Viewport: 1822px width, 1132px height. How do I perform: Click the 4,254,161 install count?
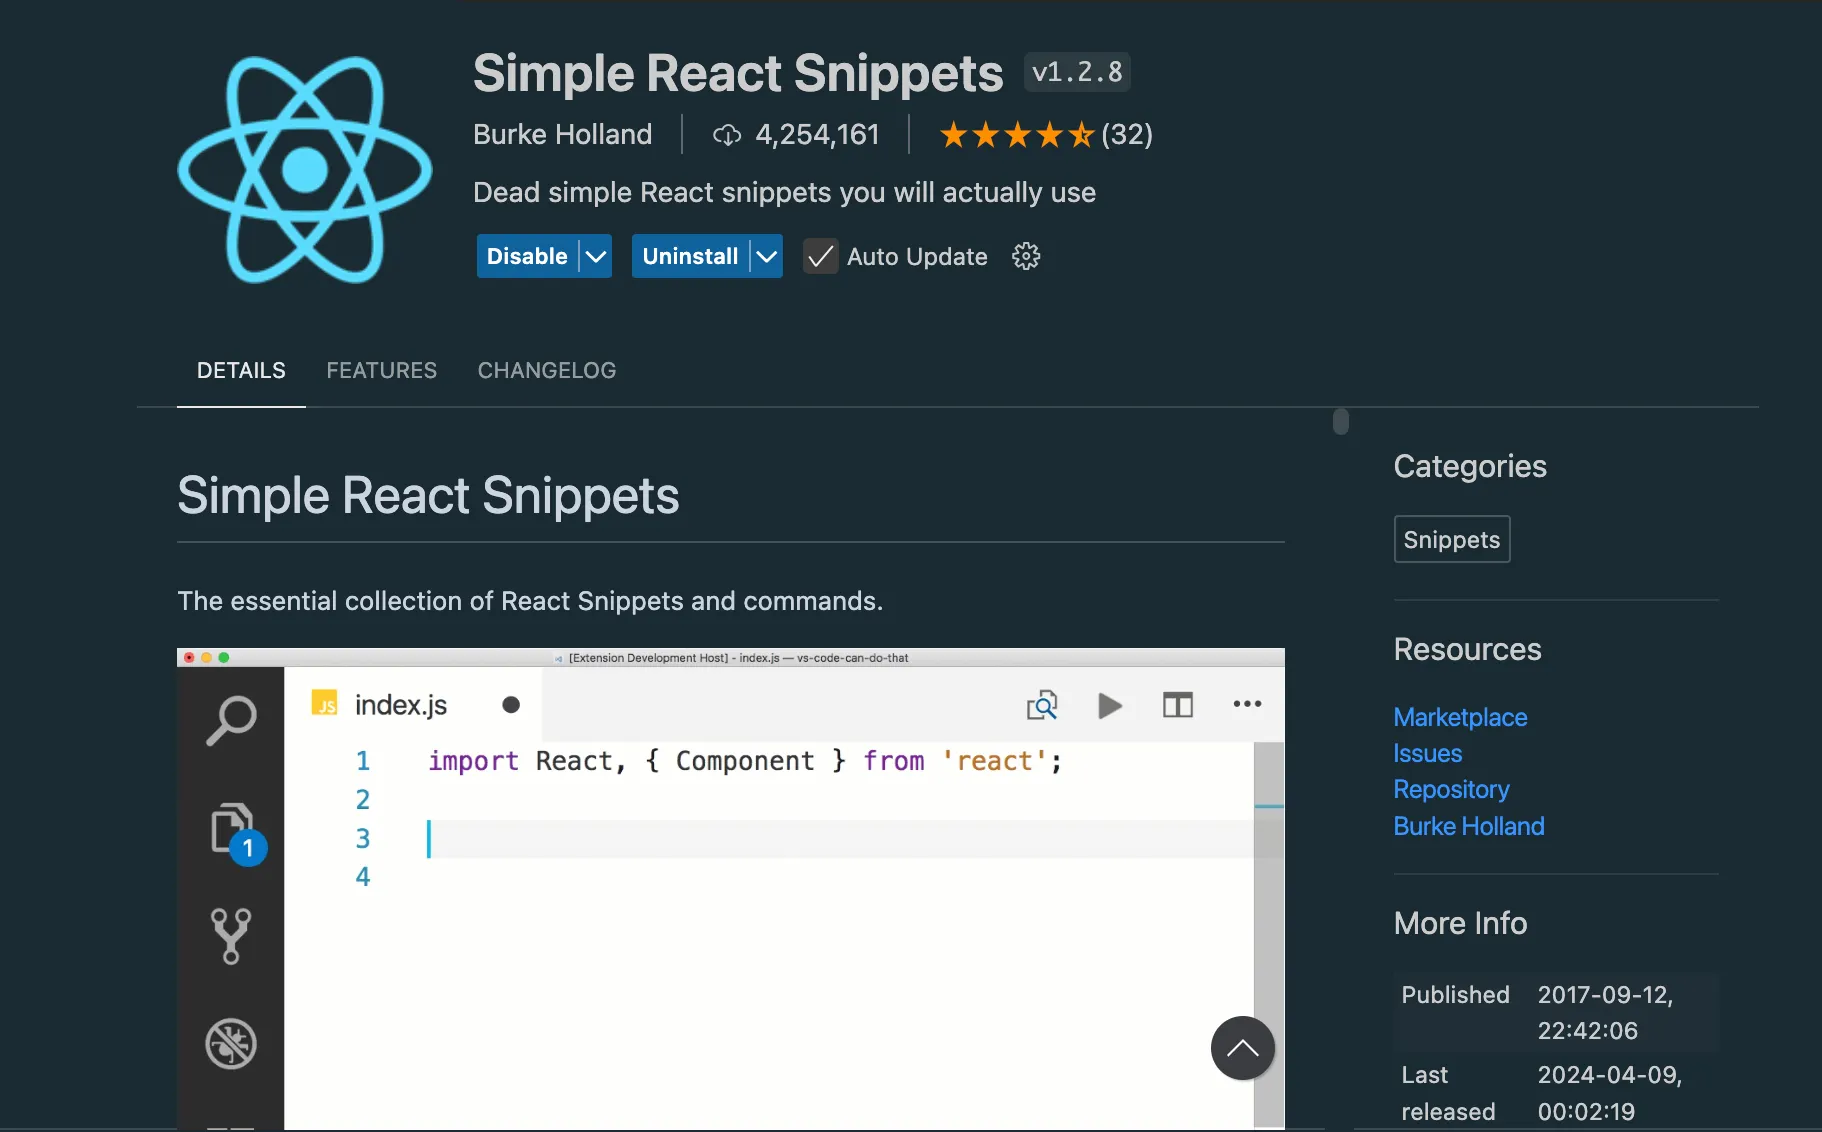[817, 135]
